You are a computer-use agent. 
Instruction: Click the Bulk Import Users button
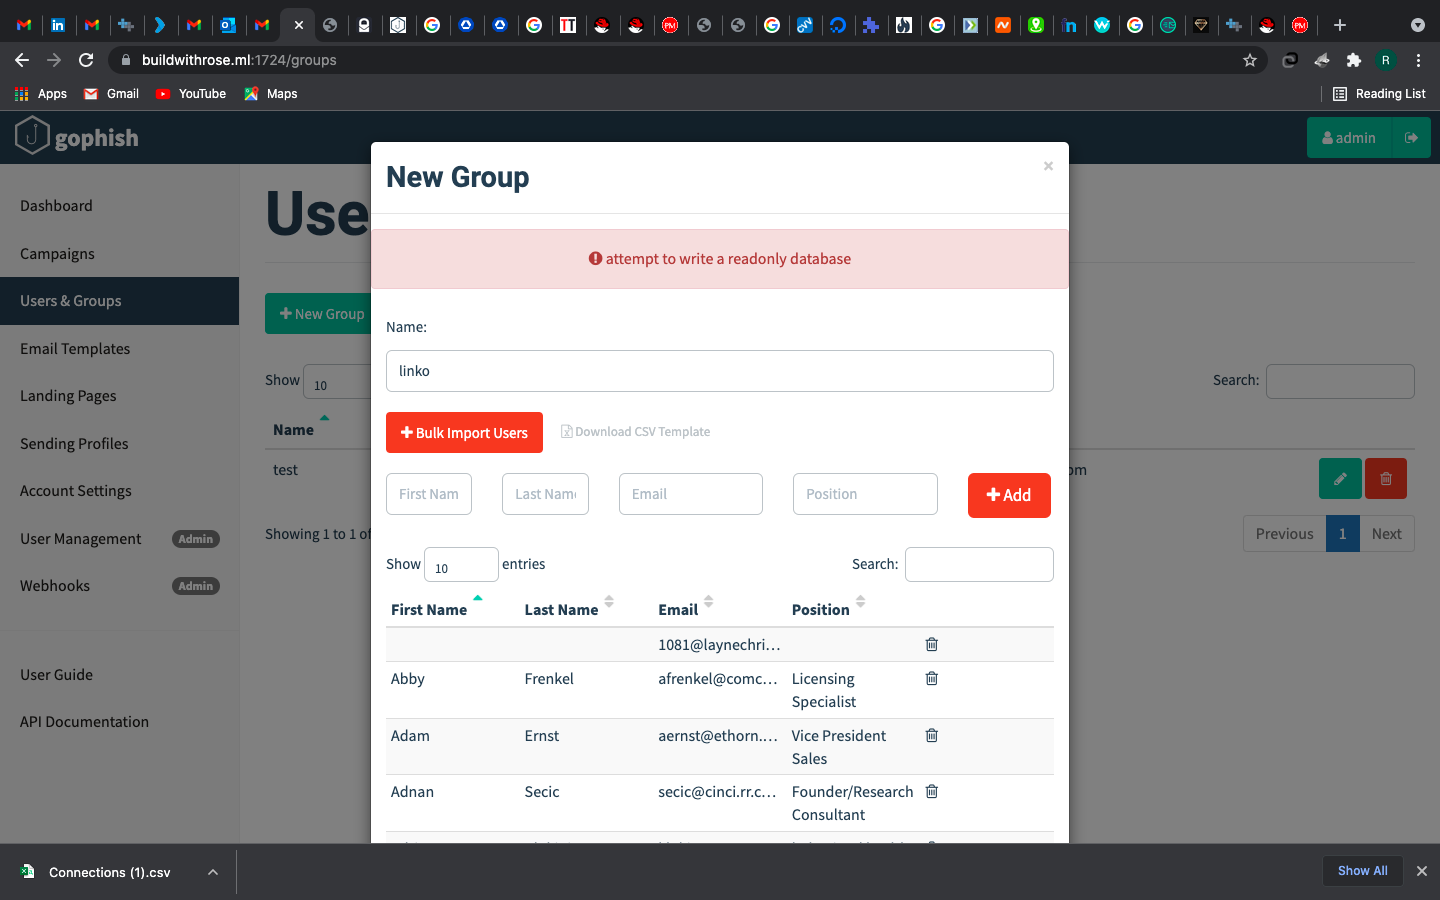pos(464,433)
